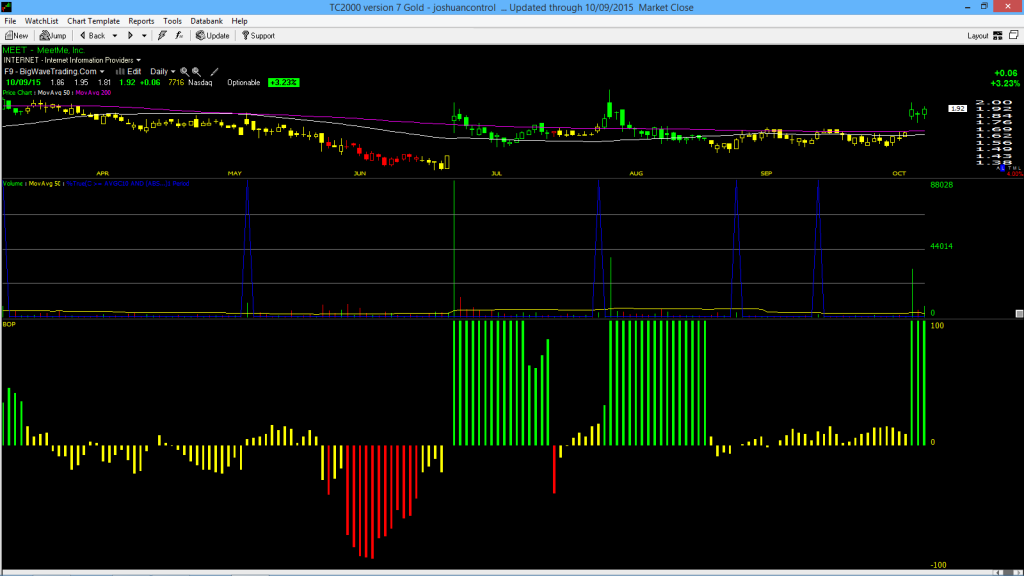Image resolution: width=1024 pixels, height=576 pixels.
Task: Zoom out with the second magnifier icon
Action: pyautogui.click(x=196, y=72)
